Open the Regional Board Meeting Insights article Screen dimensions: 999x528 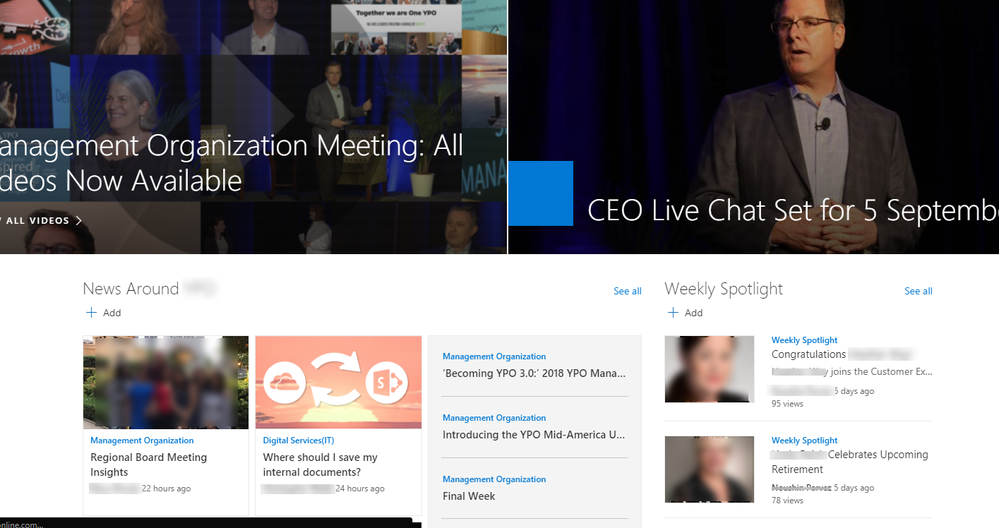click(x=148, y=464)
